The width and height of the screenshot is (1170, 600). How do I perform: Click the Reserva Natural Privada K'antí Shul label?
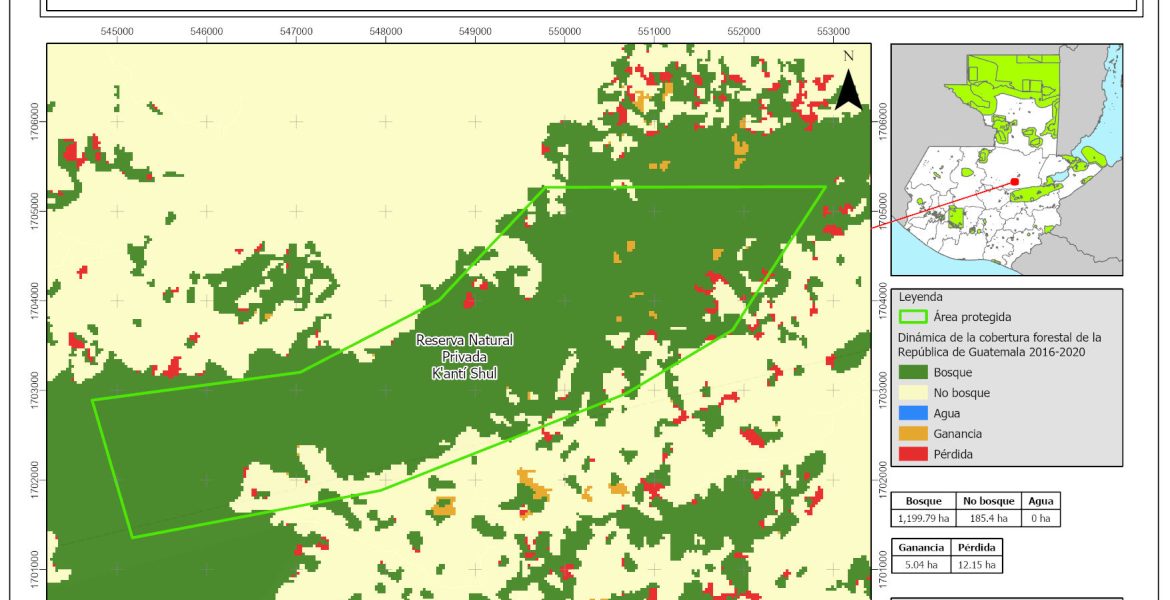[x=464, y=357]
